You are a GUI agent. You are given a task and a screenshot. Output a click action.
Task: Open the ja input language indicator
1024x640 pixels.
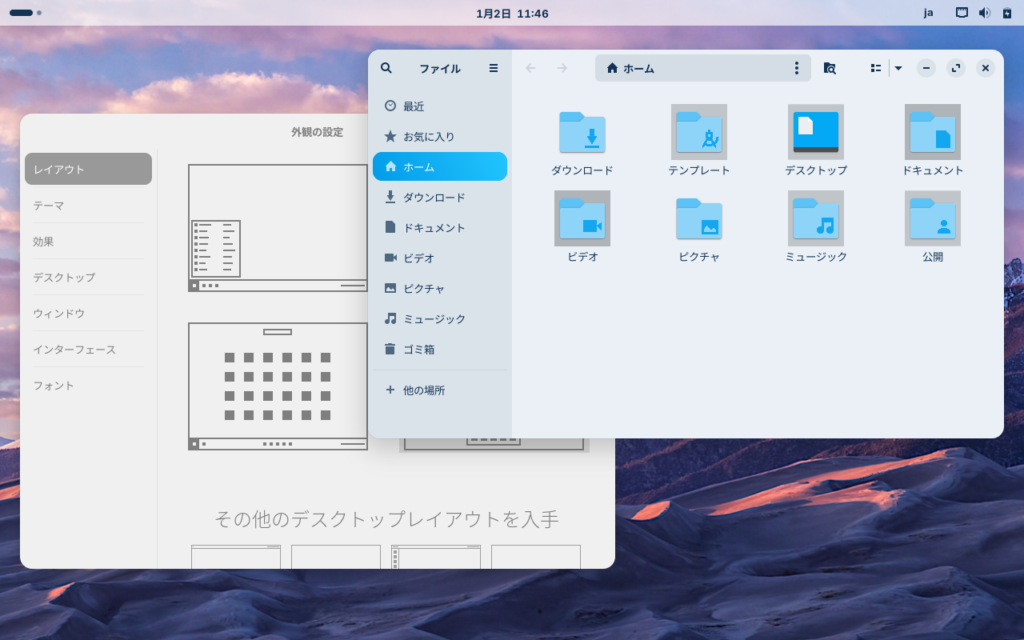point(928,13)
